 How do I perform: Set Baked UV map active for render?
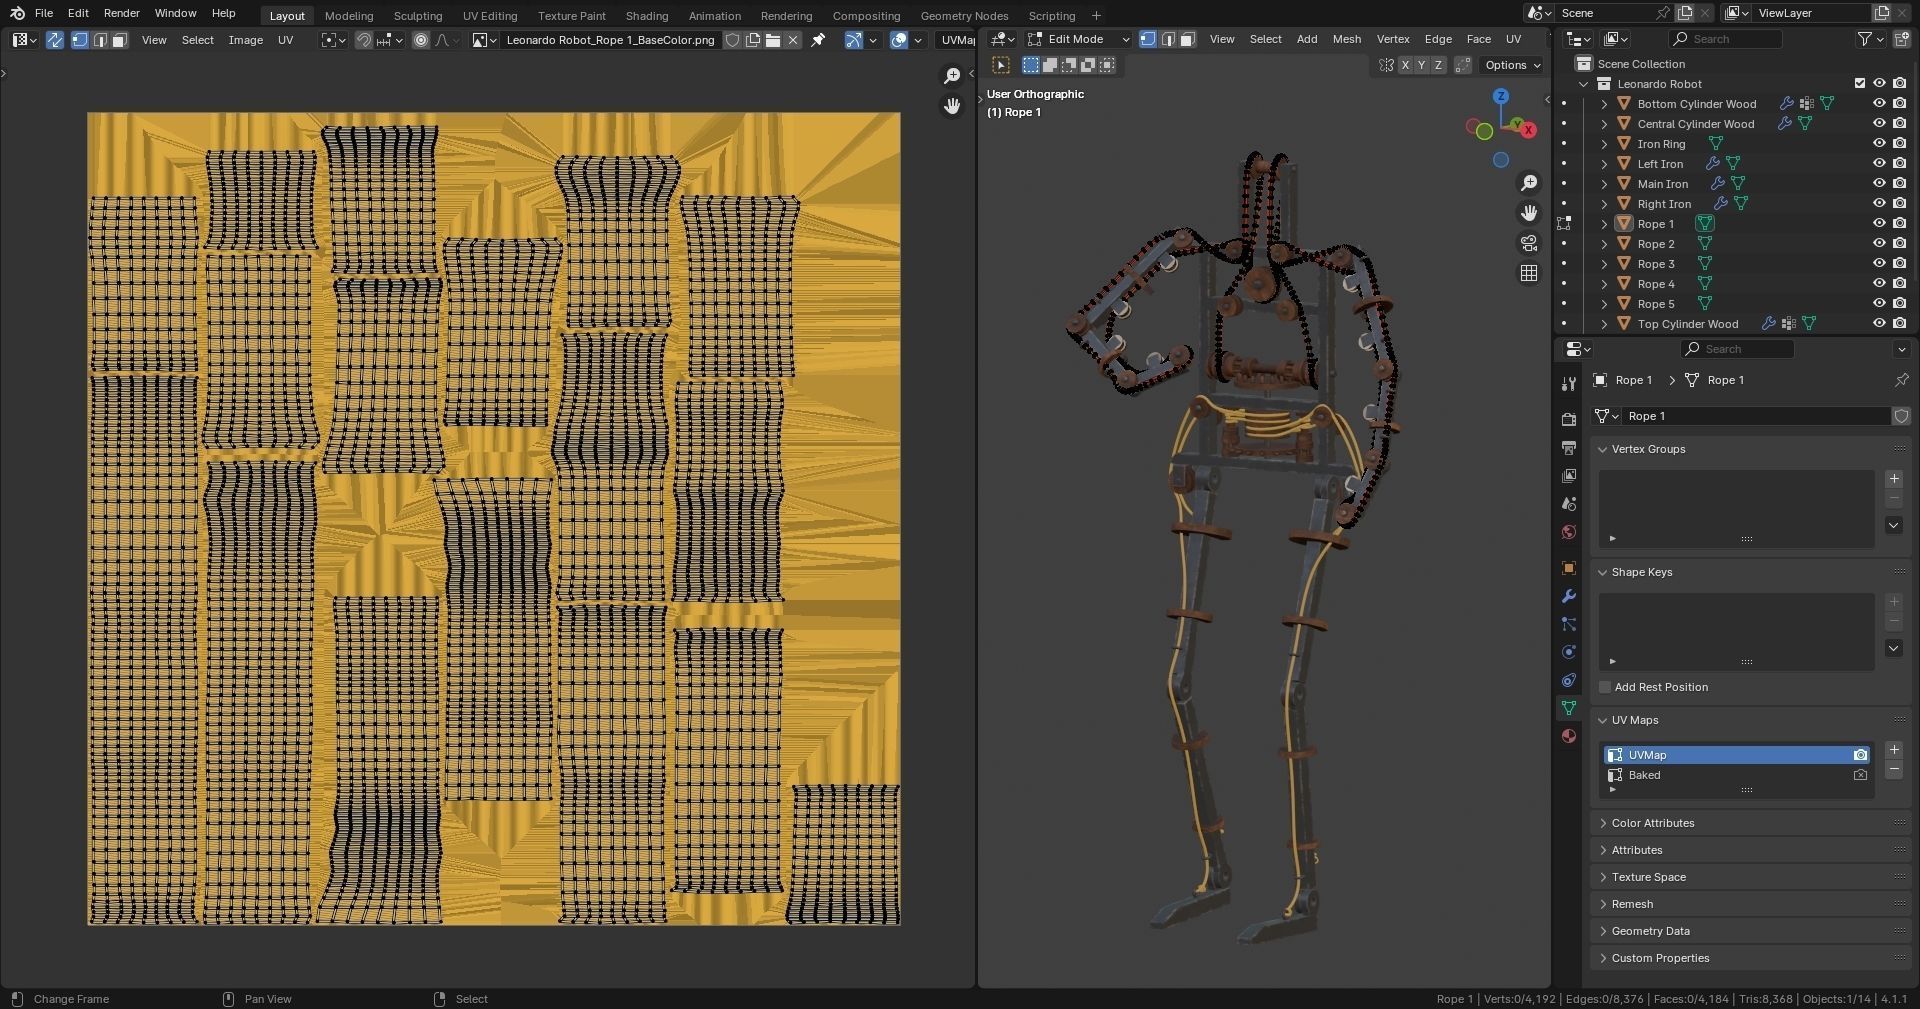[1860, 775]
